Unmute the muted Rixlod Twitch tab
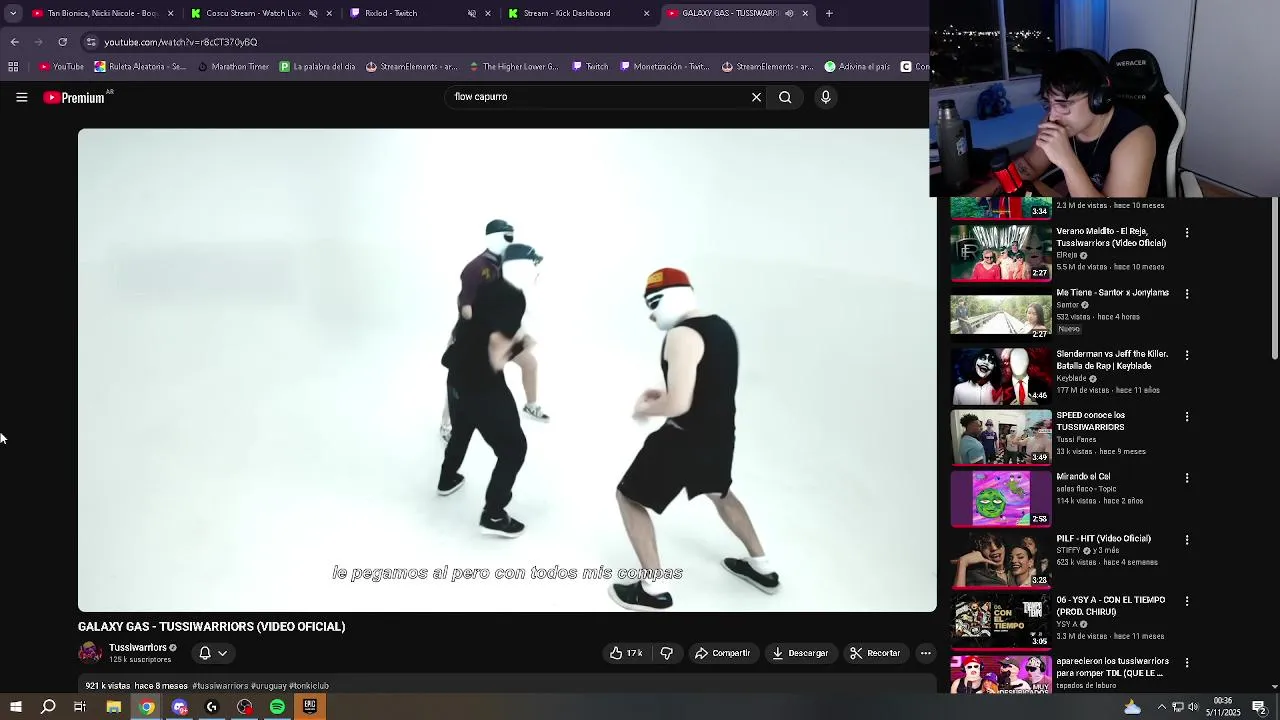 (x=472, y=13)
